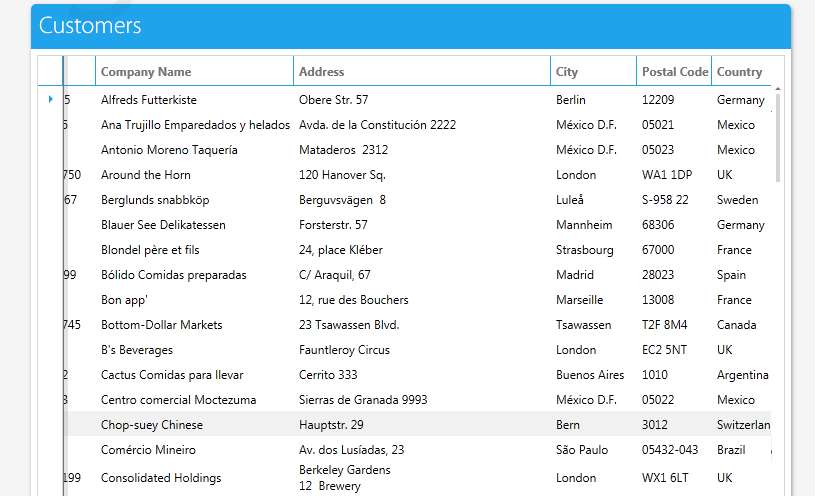Select the Bólido Comidas preparadas cell
822x496 pixels.
pos(174,275)
